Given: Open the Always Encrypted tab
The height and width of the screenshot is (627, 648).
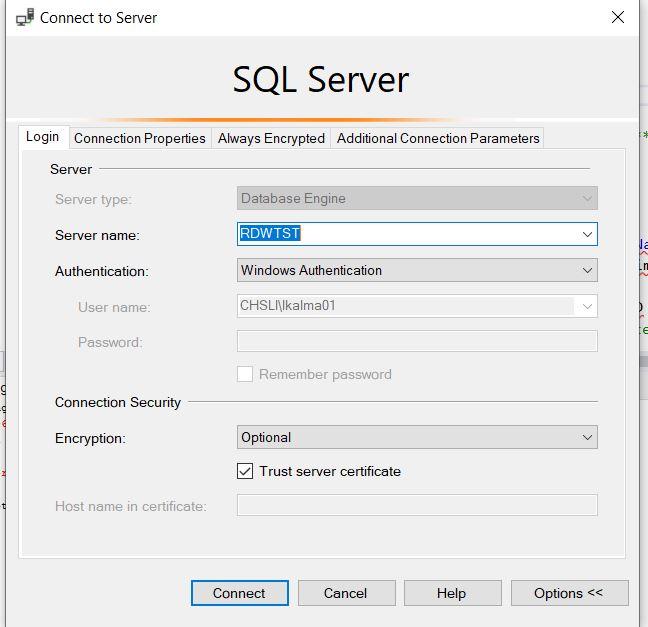Looking at the screenshot, I should coord(271,138).
